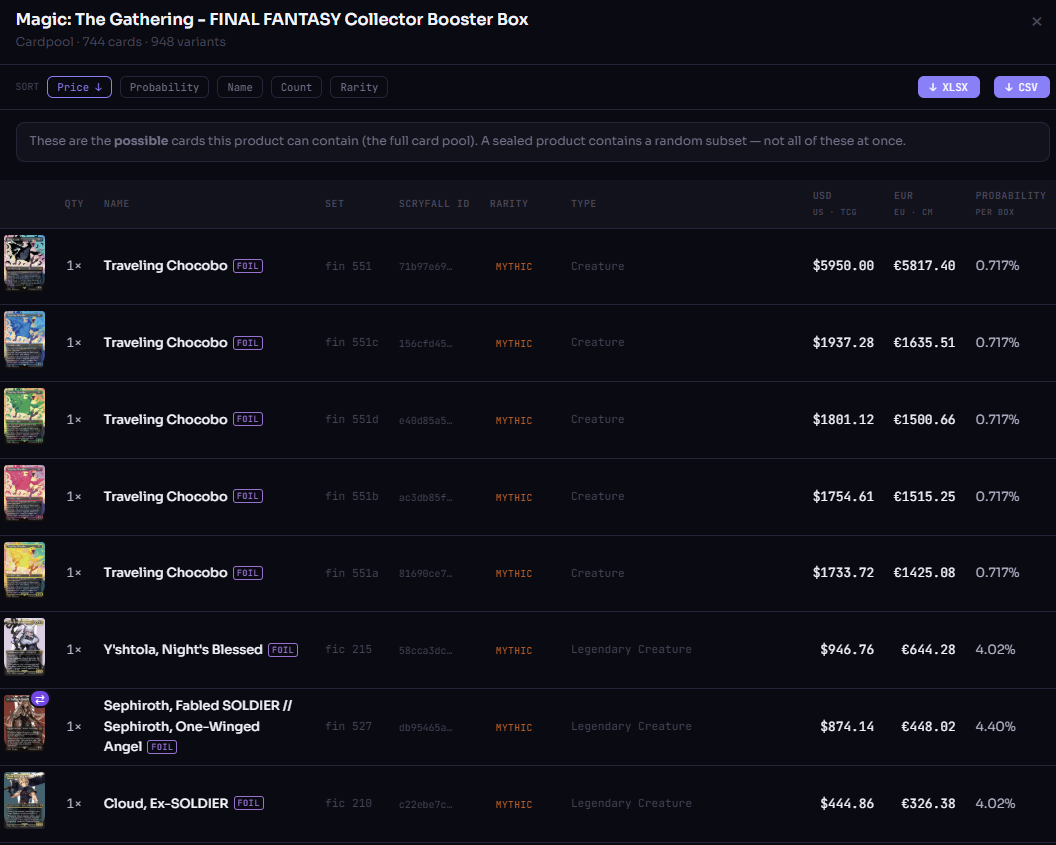Flip the Sephiroth card with the swap icon
This screenshot has width=1056, height=845.
click(40, 699)
